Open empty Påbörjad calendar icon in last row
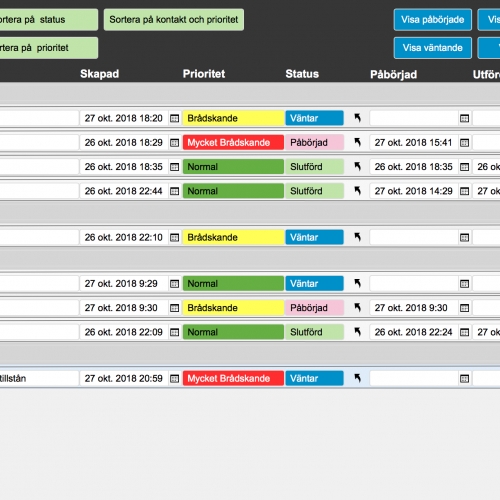Screen dimensions: 500x500 [x=464, y=379]
